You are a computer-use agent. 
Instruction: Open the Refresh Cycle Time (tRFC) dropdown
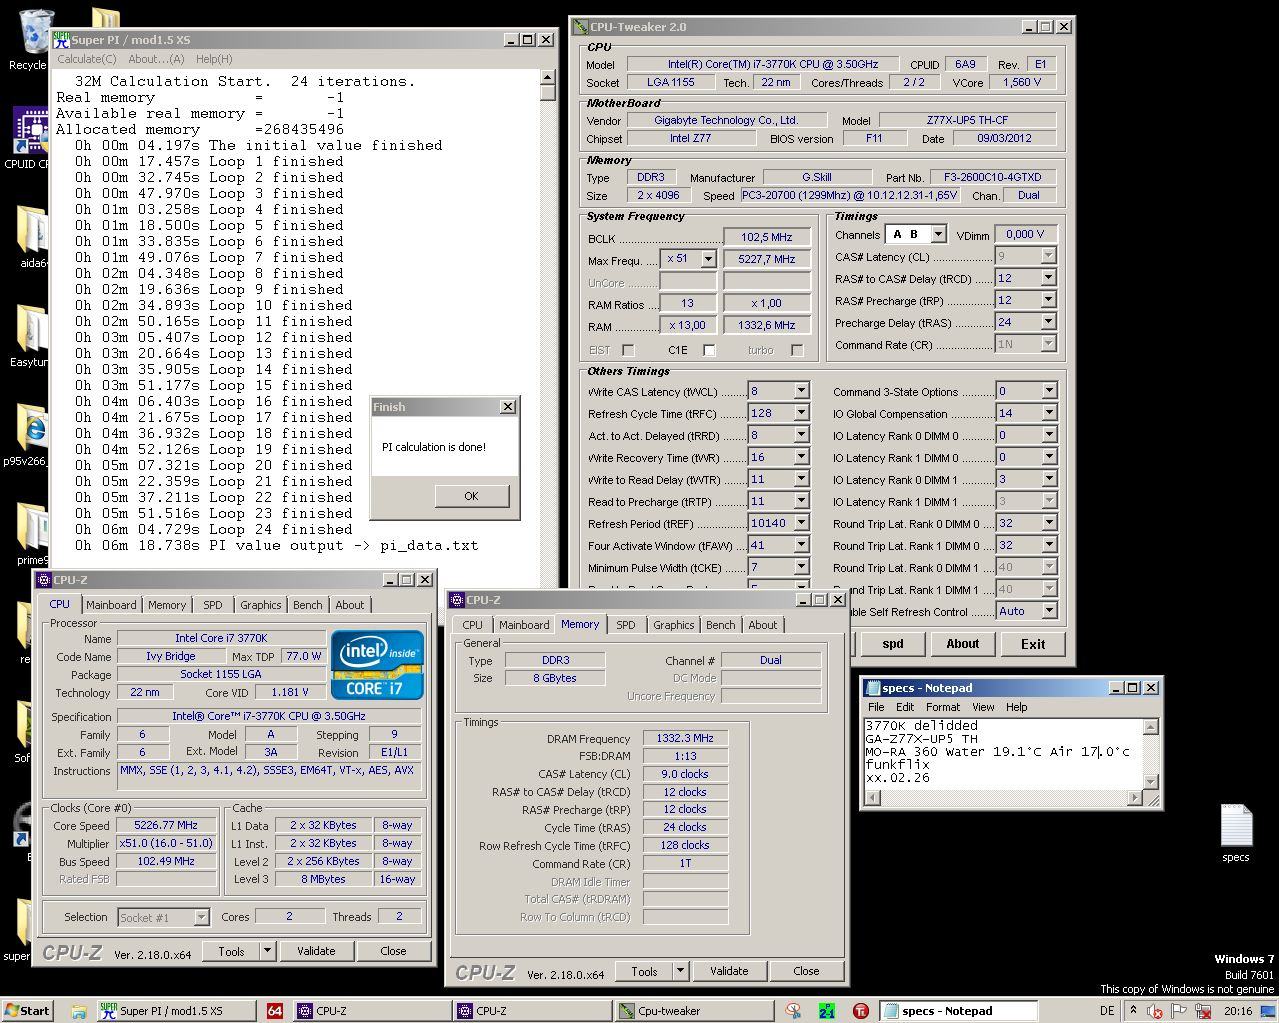tap(801, 413)
